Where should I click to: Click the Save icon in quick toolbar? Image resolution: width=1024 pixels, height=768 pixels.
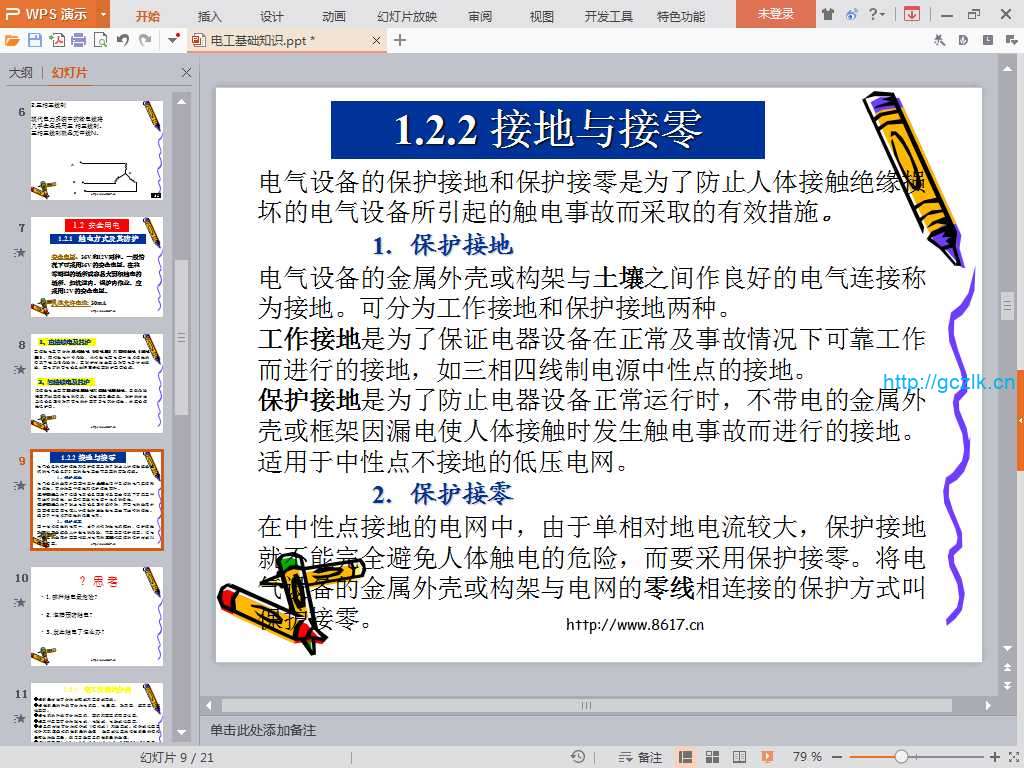35,40
